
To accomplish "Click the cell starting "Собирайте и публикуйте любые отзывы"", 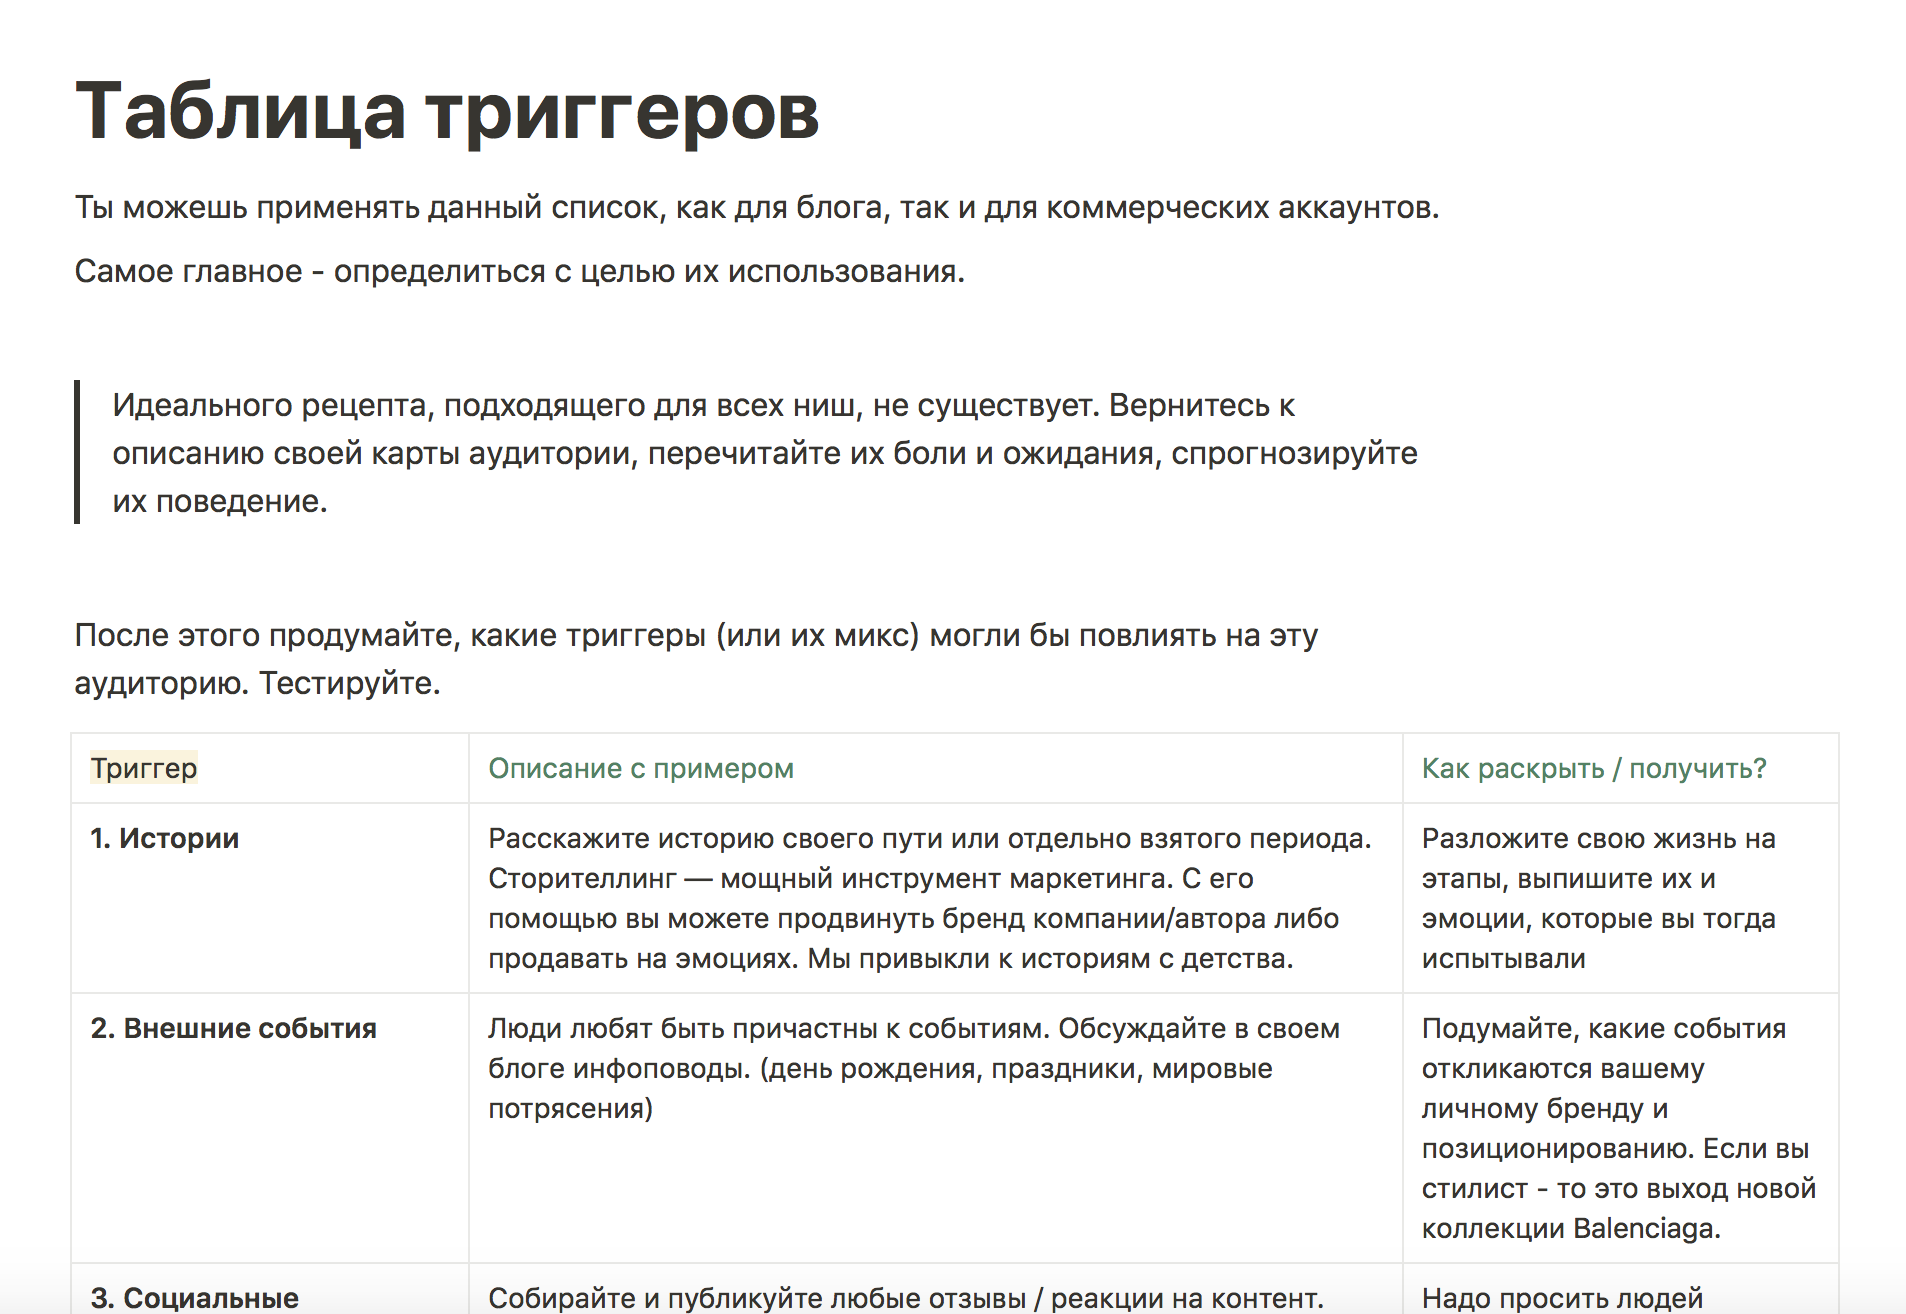I will [x=936, y=1289].
